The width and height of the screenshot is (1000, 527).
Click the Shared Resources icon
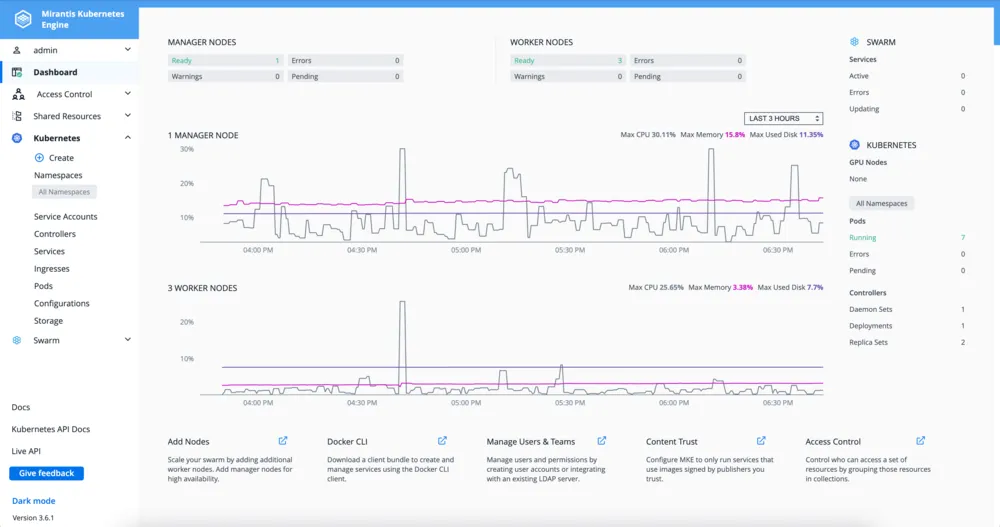17,116
